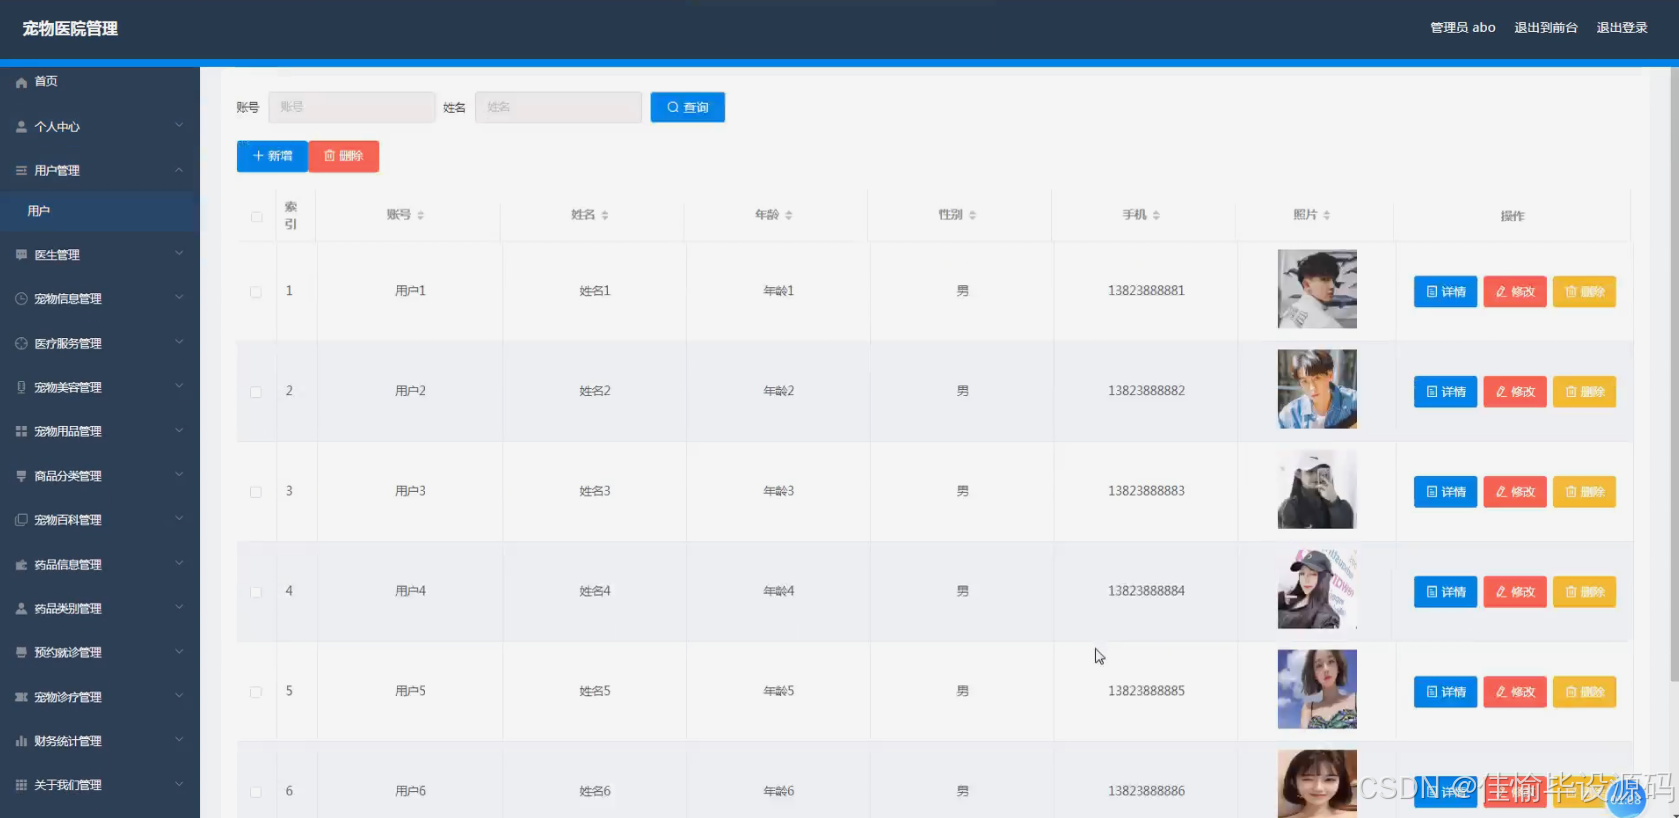This screenshot has width=1679, height=818.
Task: Open the 用户 submenu item
Action: click(100, 211)
